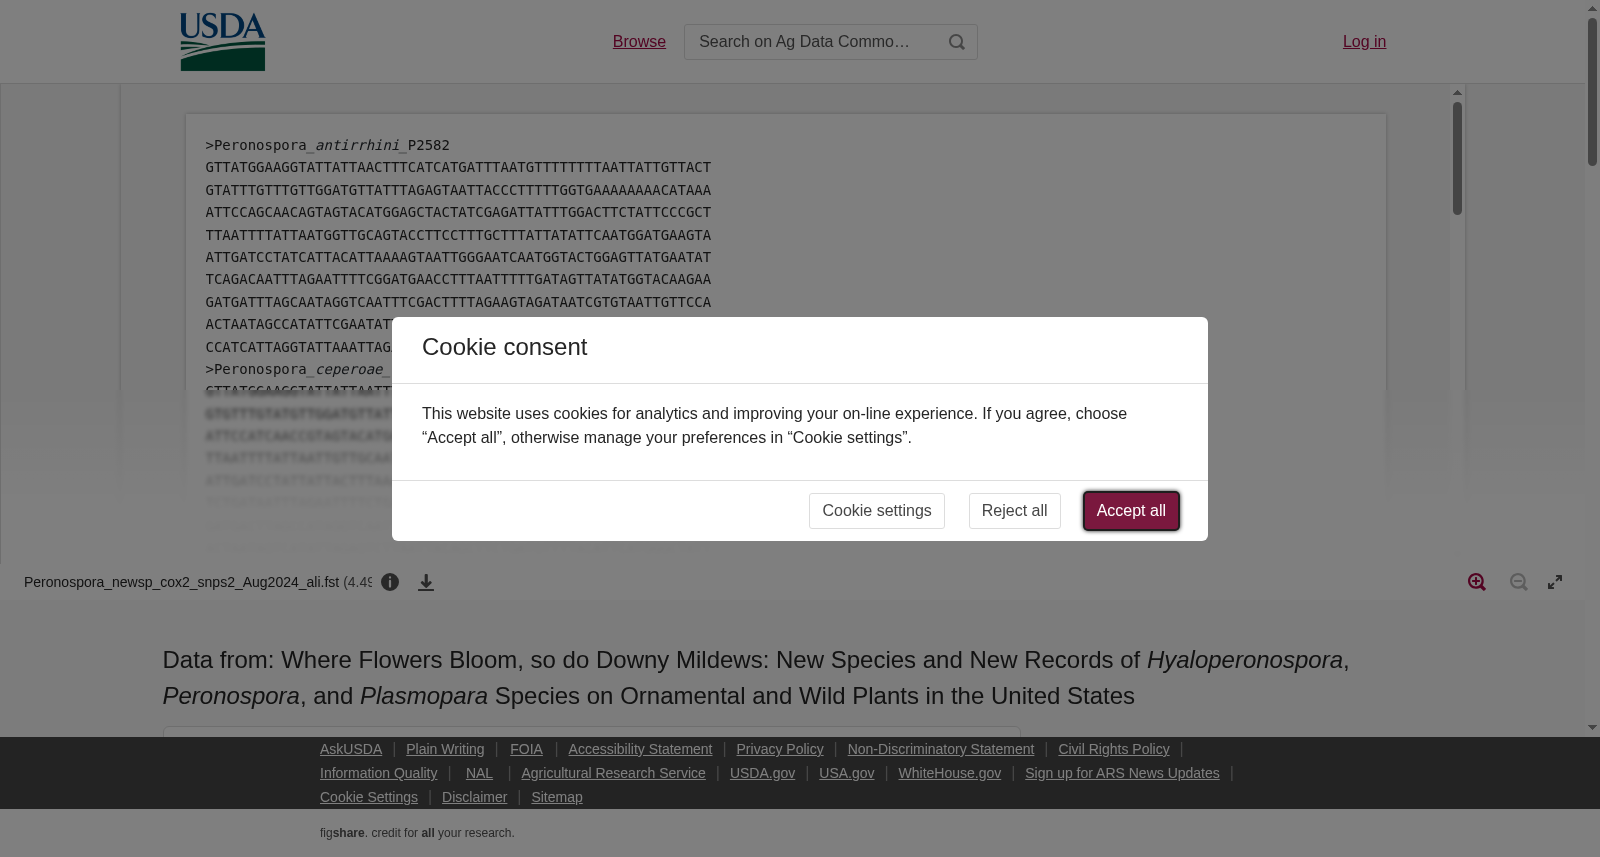The width and height of the screenshot is (1600, 857).
Task: Open Plain Writing footer link
Action: click(445, 749)
